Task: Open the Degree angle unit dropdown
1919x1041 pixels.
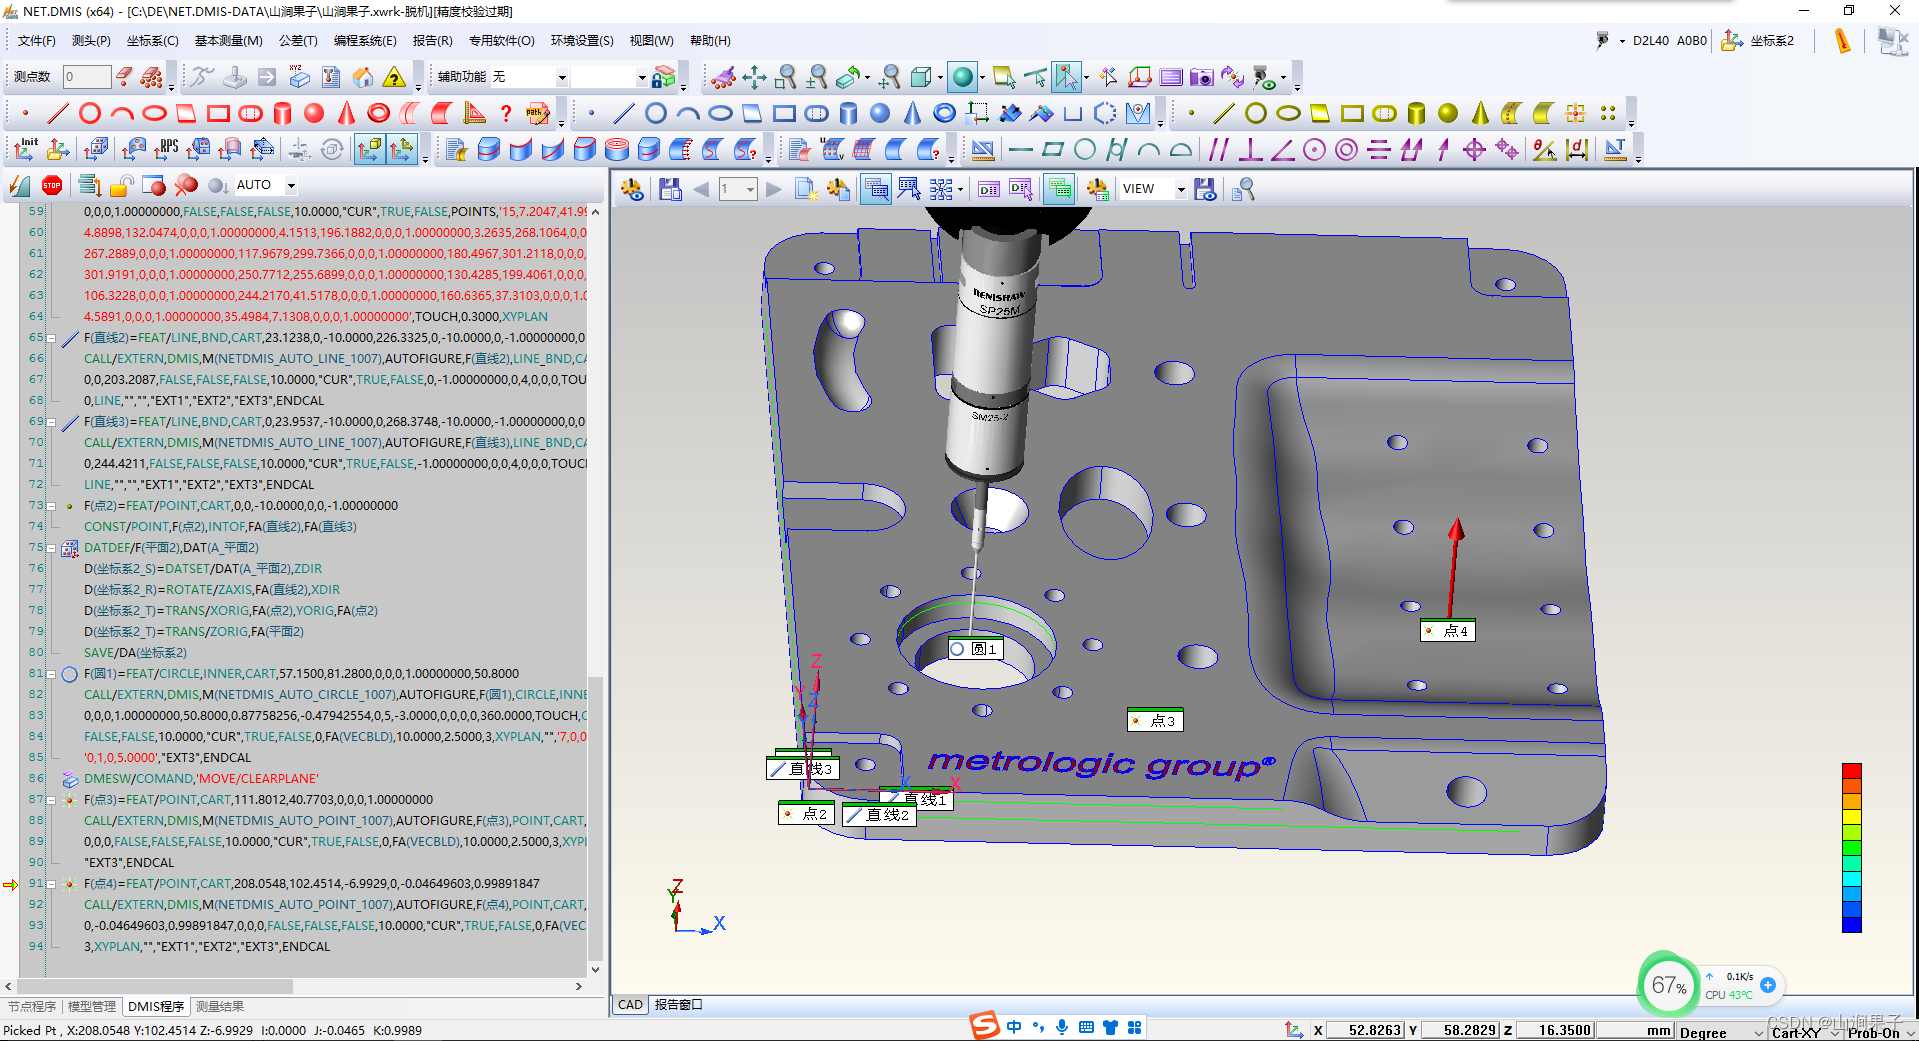Action: click(1759, 1031)
